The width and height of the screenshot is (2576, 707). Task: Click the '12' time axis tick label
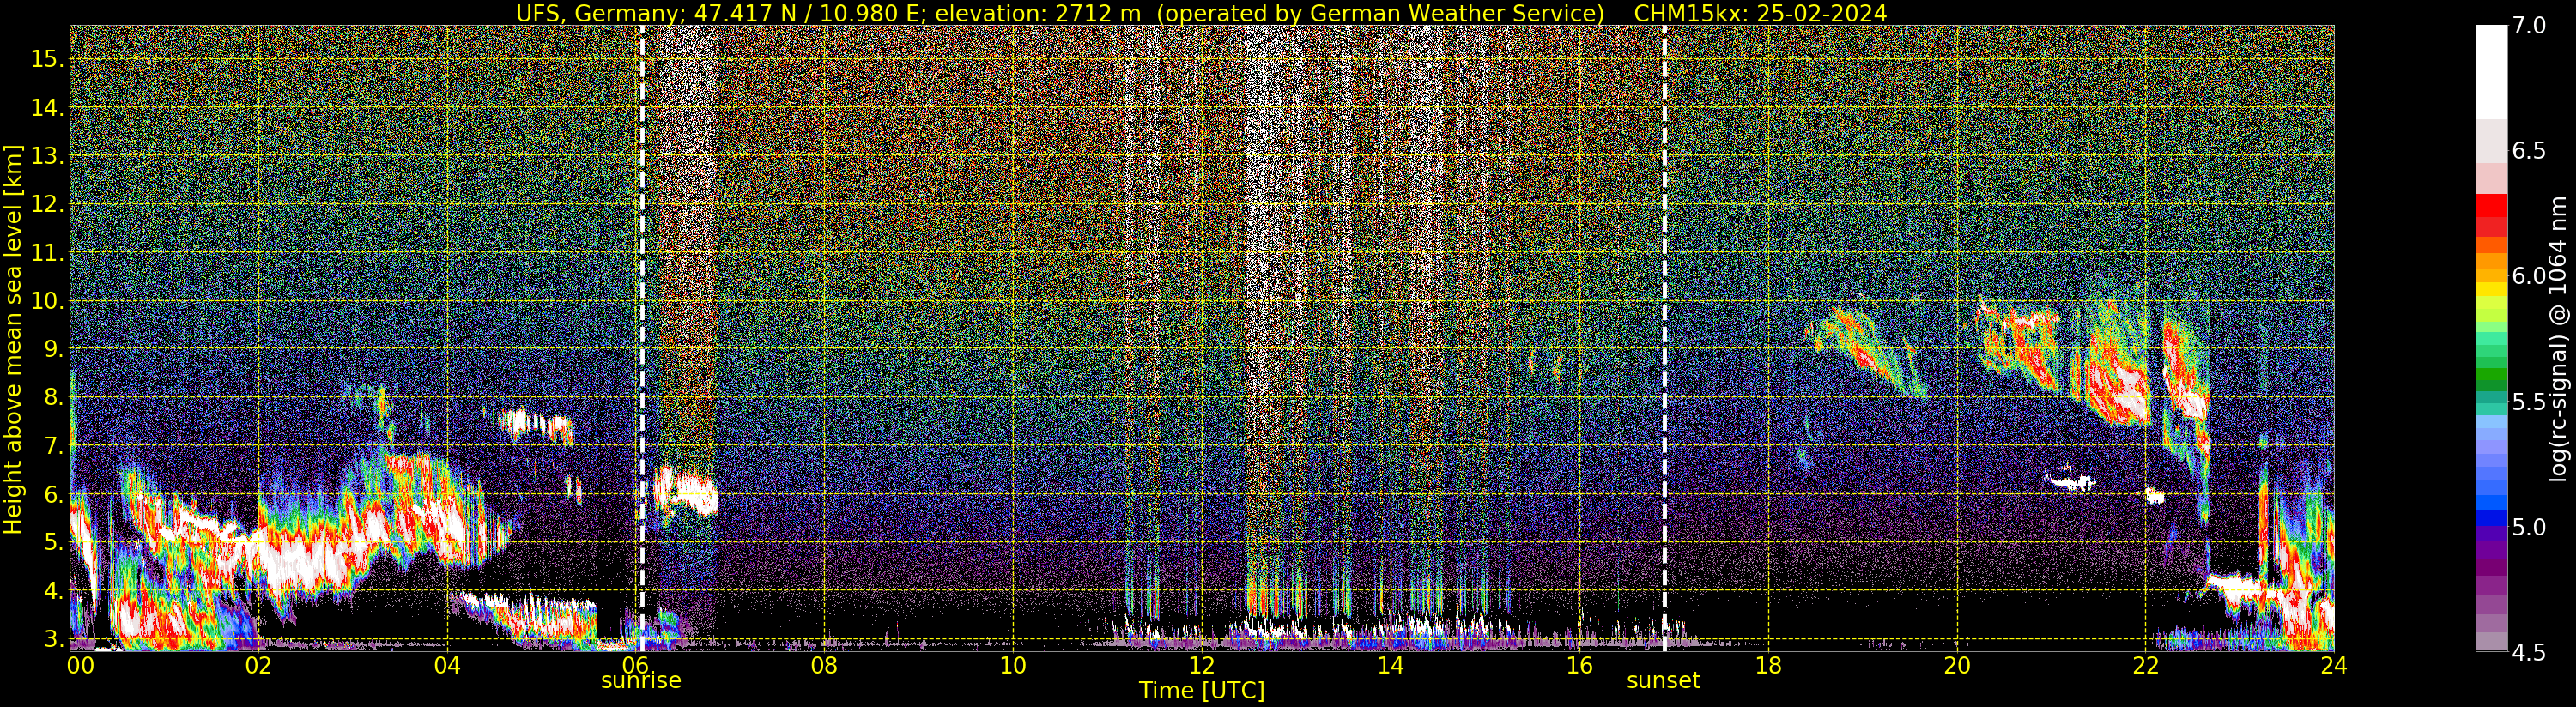(1201, 665)
